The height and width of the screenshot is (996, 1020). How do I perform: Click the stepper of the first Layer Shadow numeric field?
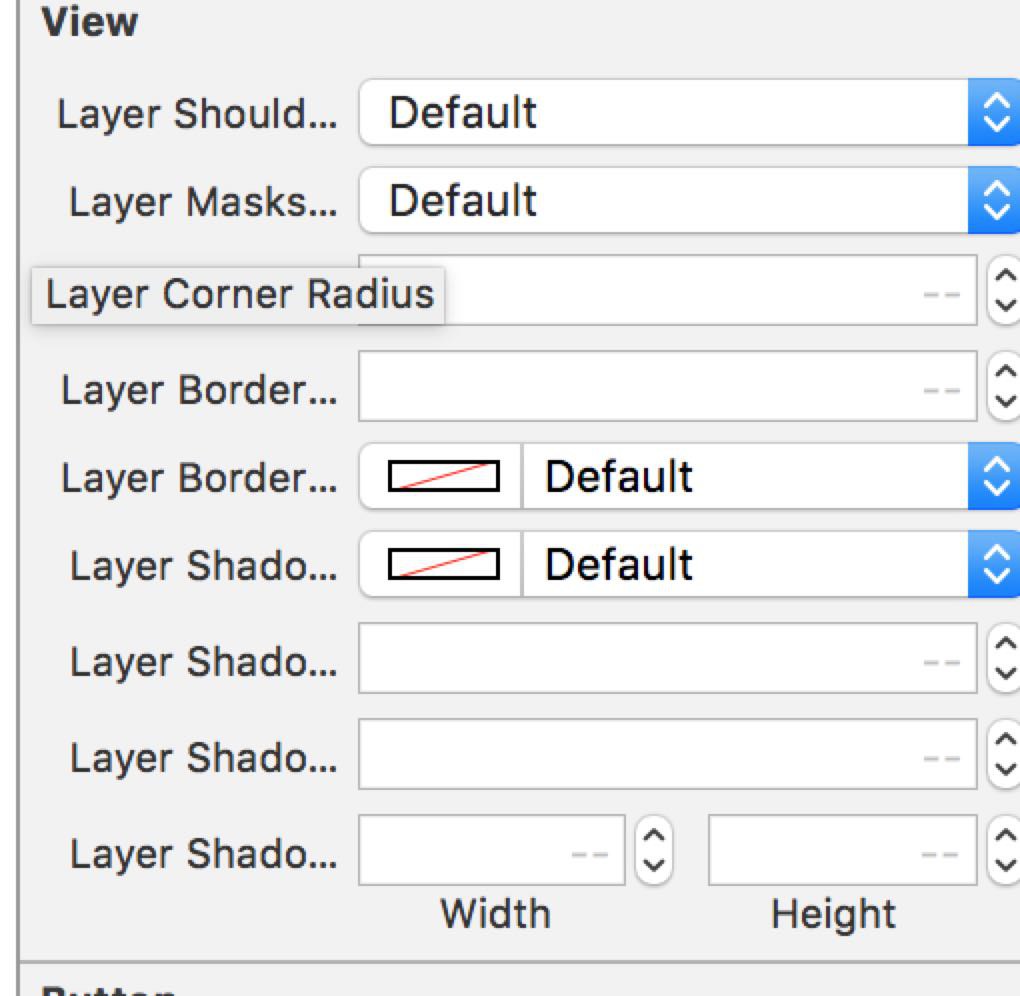coord(1004,658)
